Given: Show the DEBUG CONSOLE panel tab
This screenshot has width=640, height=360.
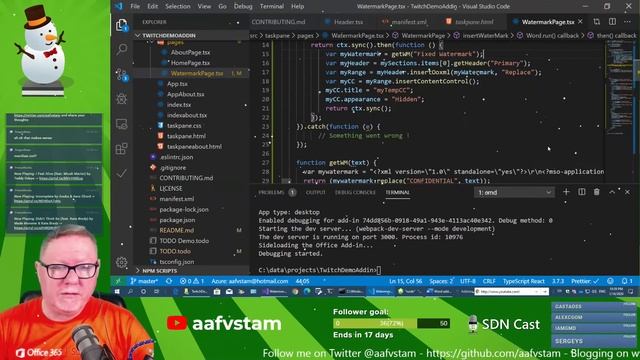Looking at the screenshot, I should click(x=355, y=192).
